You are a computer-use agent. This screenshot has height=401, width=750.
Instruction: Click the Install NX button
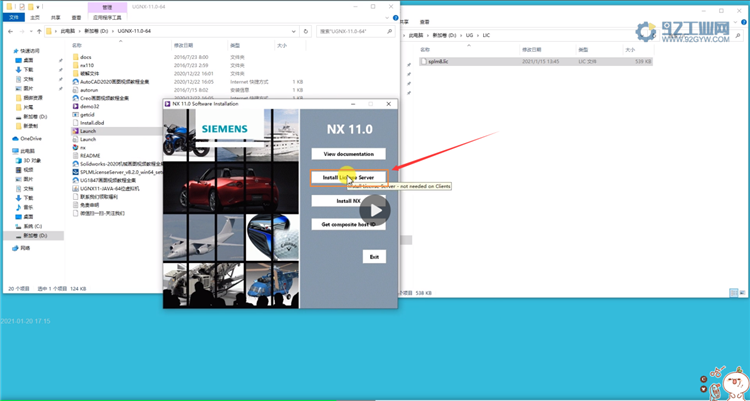tap(349, 201)
